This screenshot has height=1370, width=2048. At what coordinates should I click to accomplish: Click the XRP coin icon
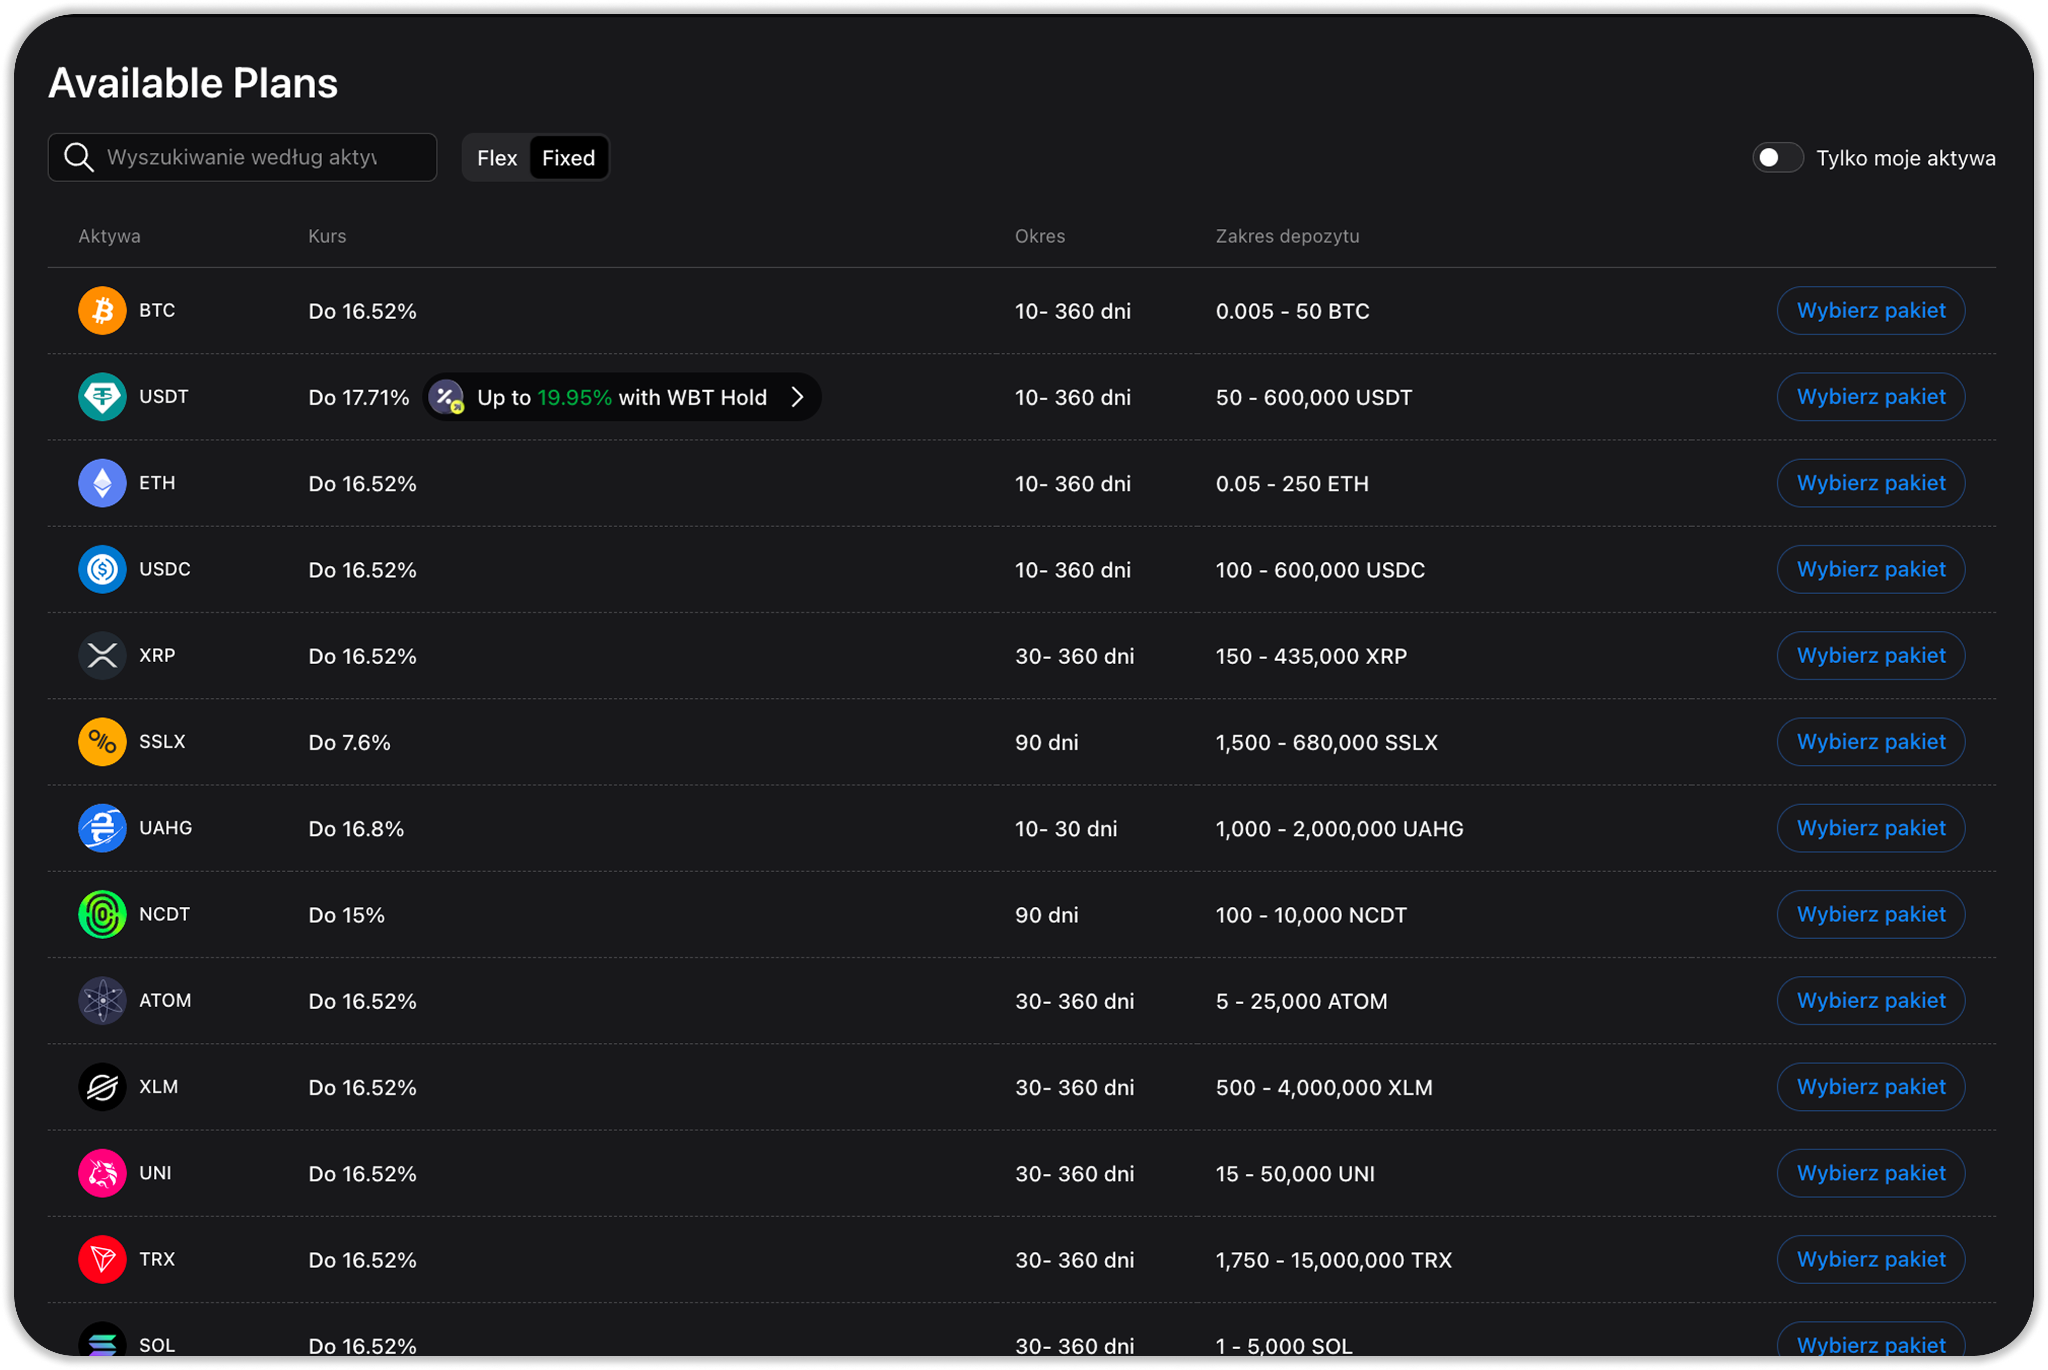[102, 656]
